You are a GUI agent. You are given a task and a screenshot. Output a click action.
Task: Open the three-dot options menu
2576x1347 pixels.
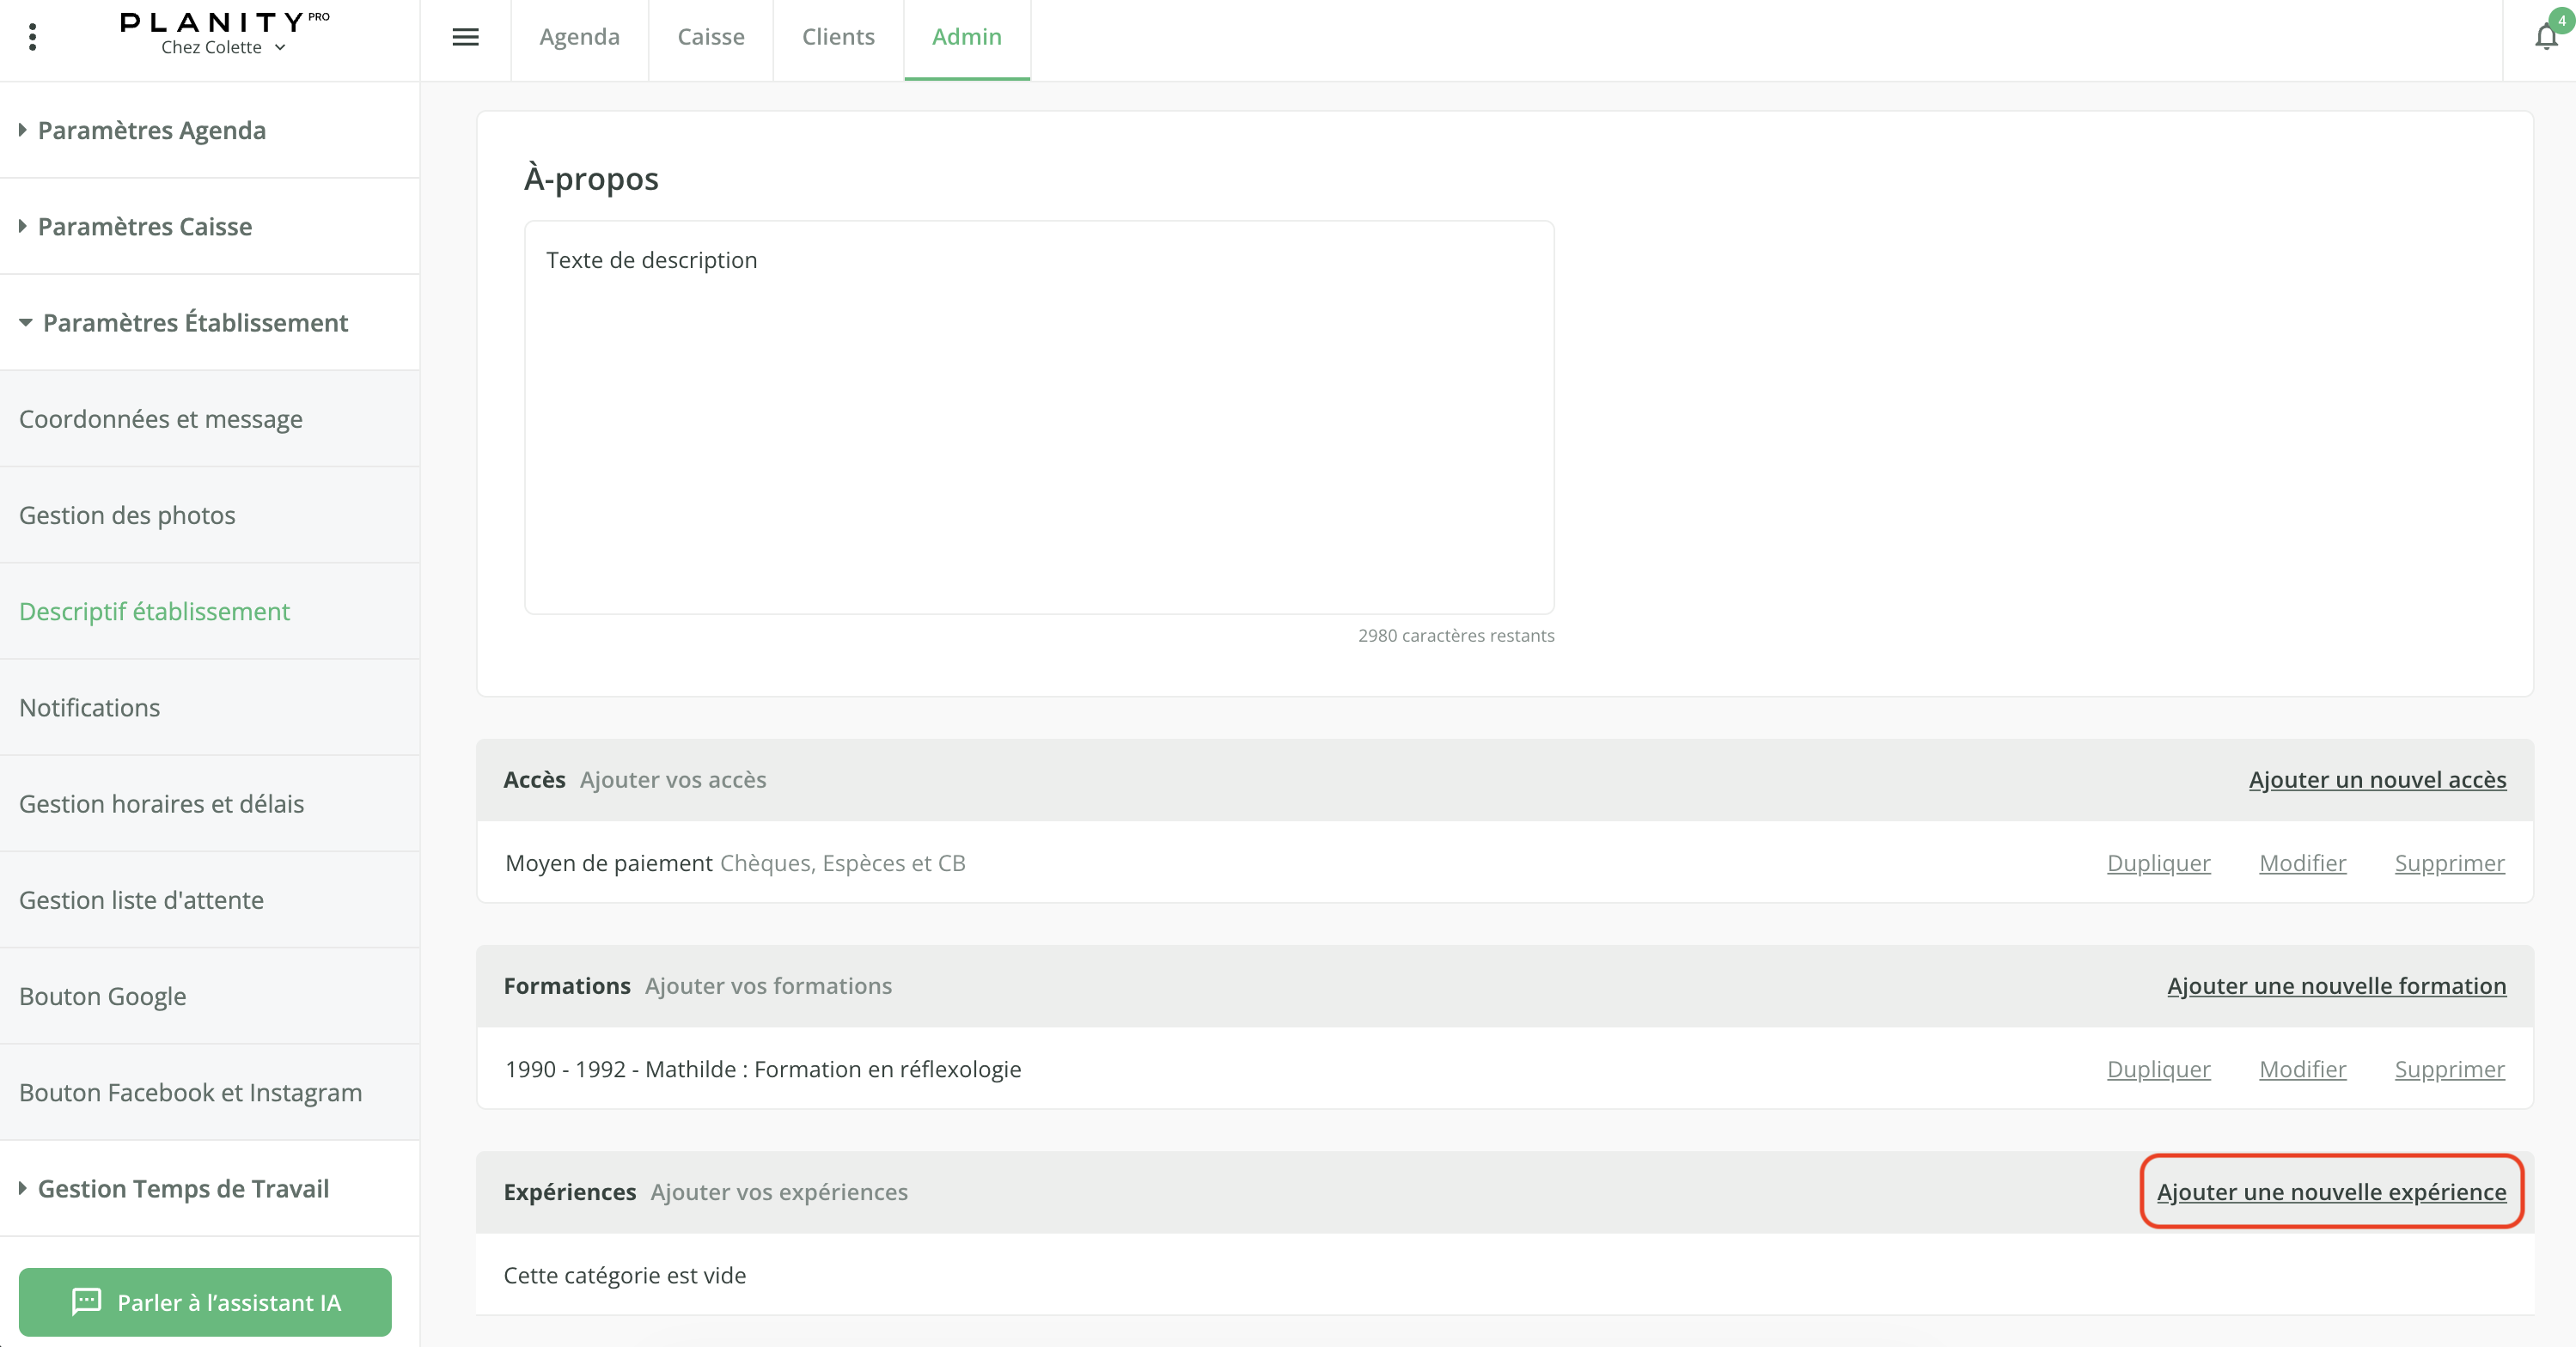pos(33,37)
